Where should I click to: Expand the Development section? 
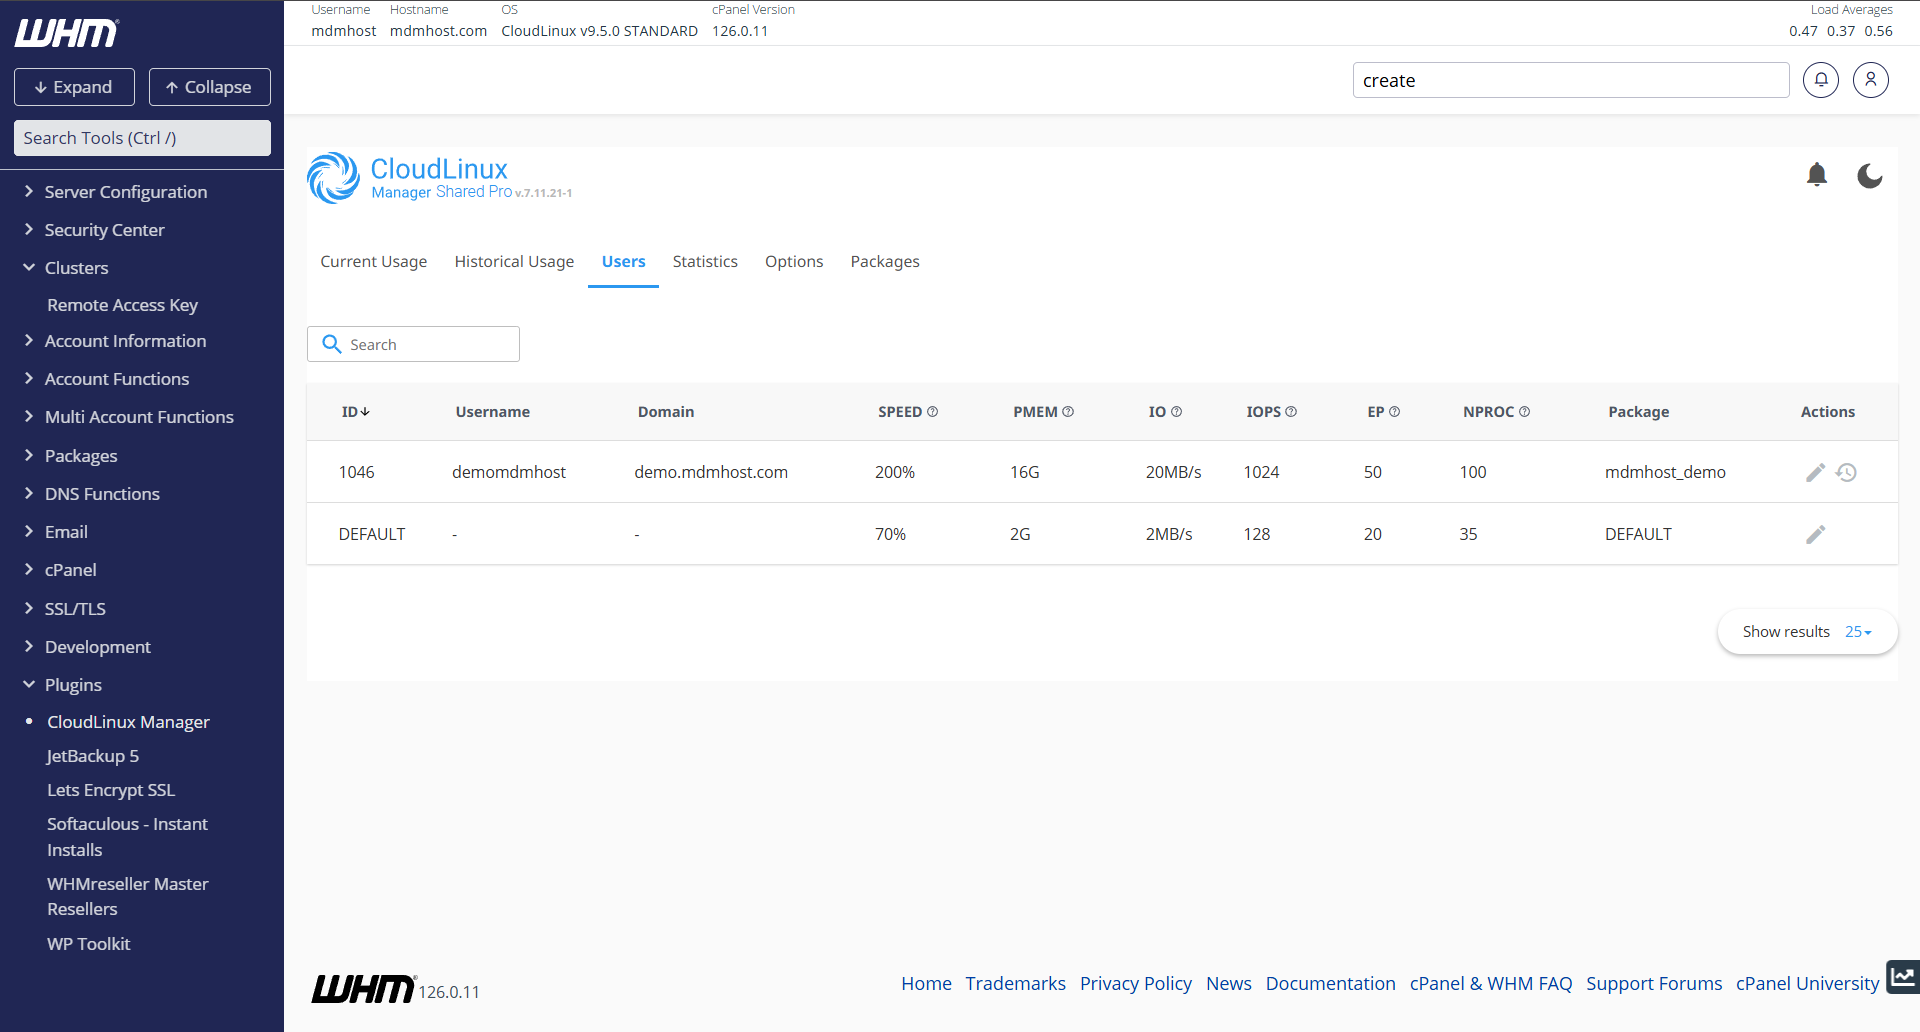coord(87,647)
